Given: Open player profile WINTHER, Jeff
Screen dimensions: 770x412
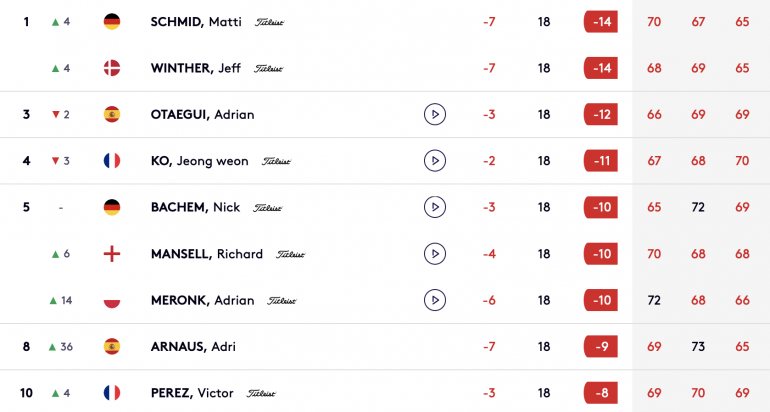Looking at the screenshot, I should click(x=195, y=68).
